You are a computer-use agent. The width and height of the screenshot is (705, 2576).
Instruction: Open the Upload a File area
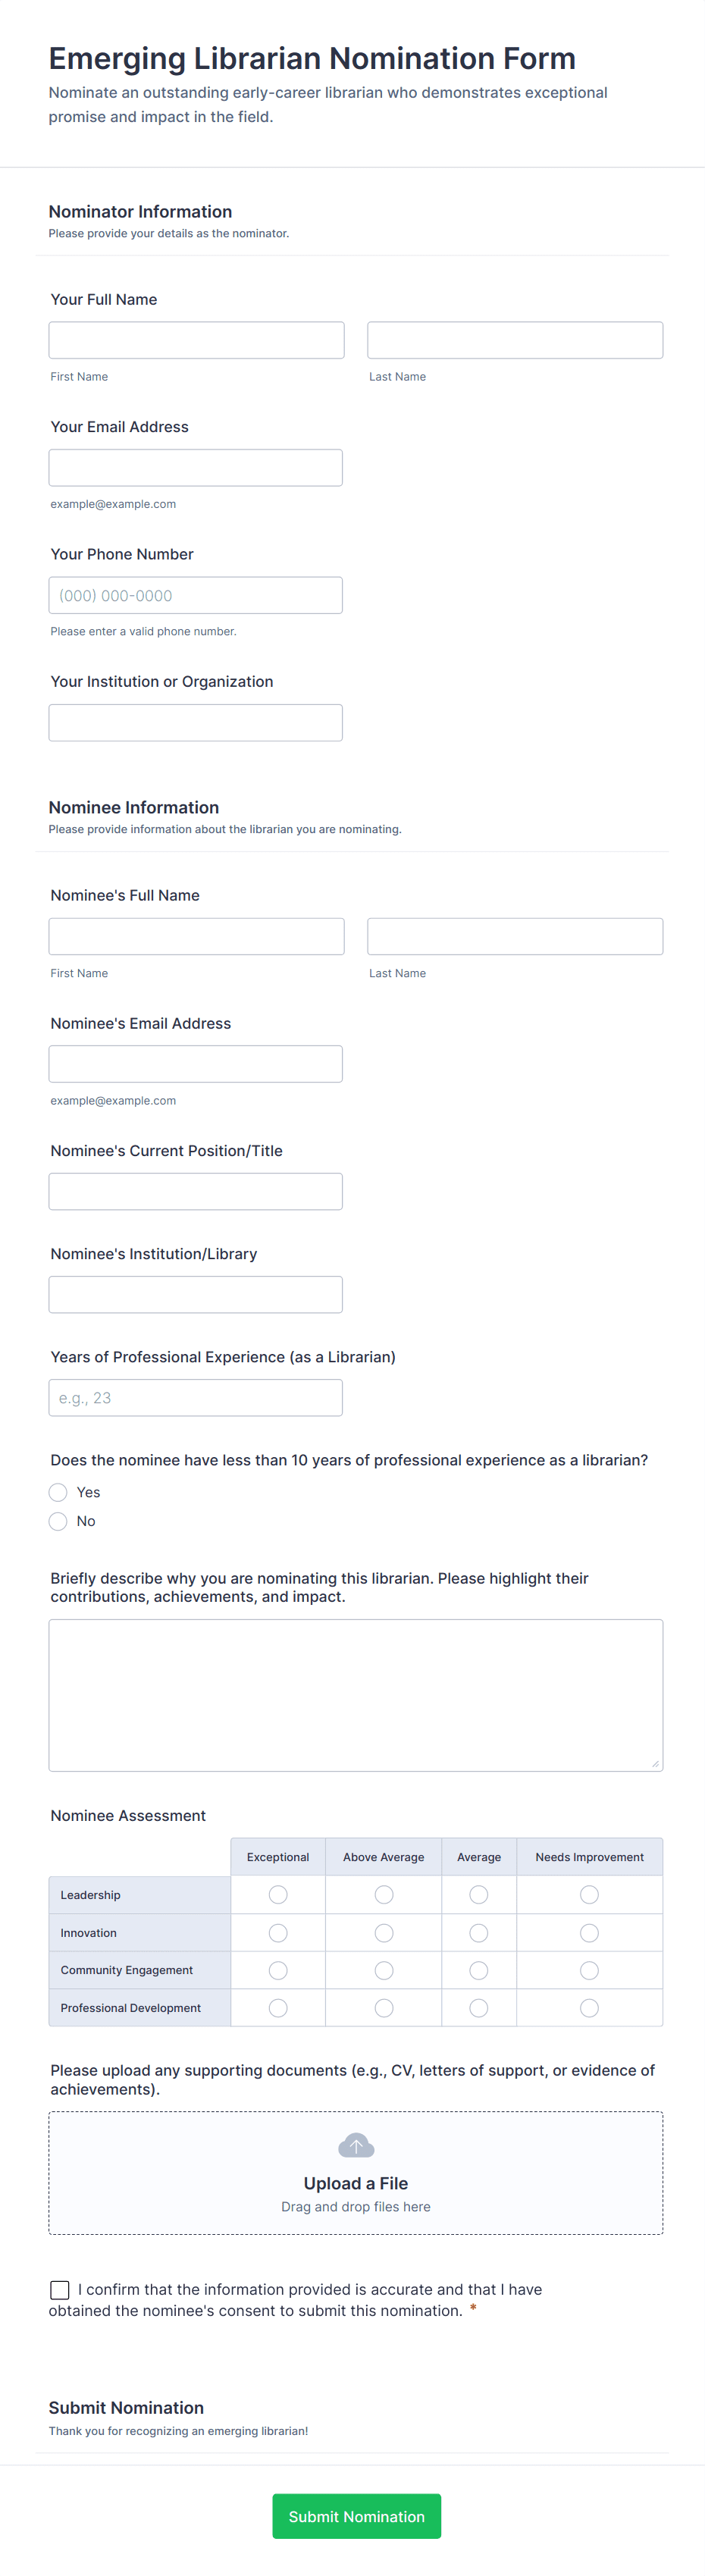(356, 2183)
